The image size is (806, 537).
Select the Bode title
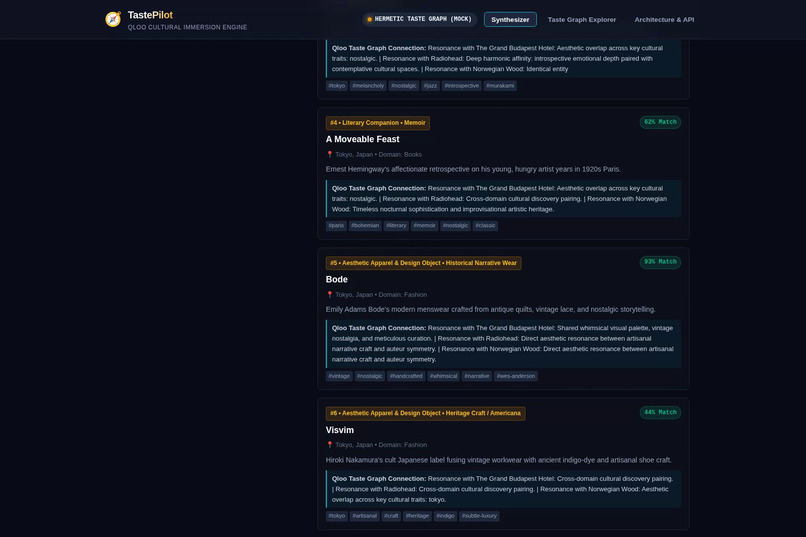coord(337,280)
